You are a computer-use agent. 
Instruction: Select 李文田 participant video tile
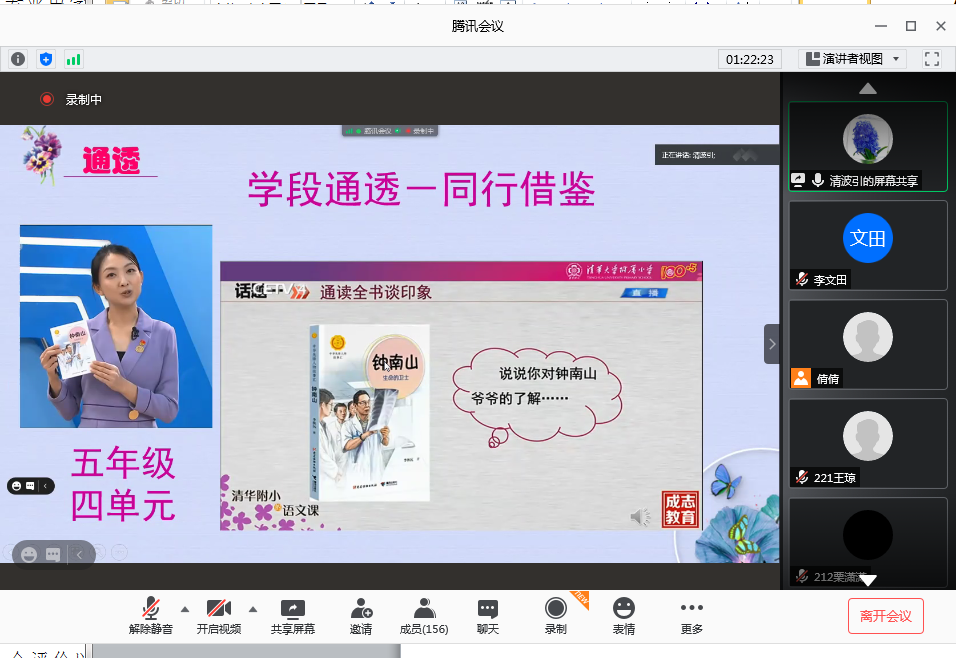pyautogui.click(x=867, y=245)
